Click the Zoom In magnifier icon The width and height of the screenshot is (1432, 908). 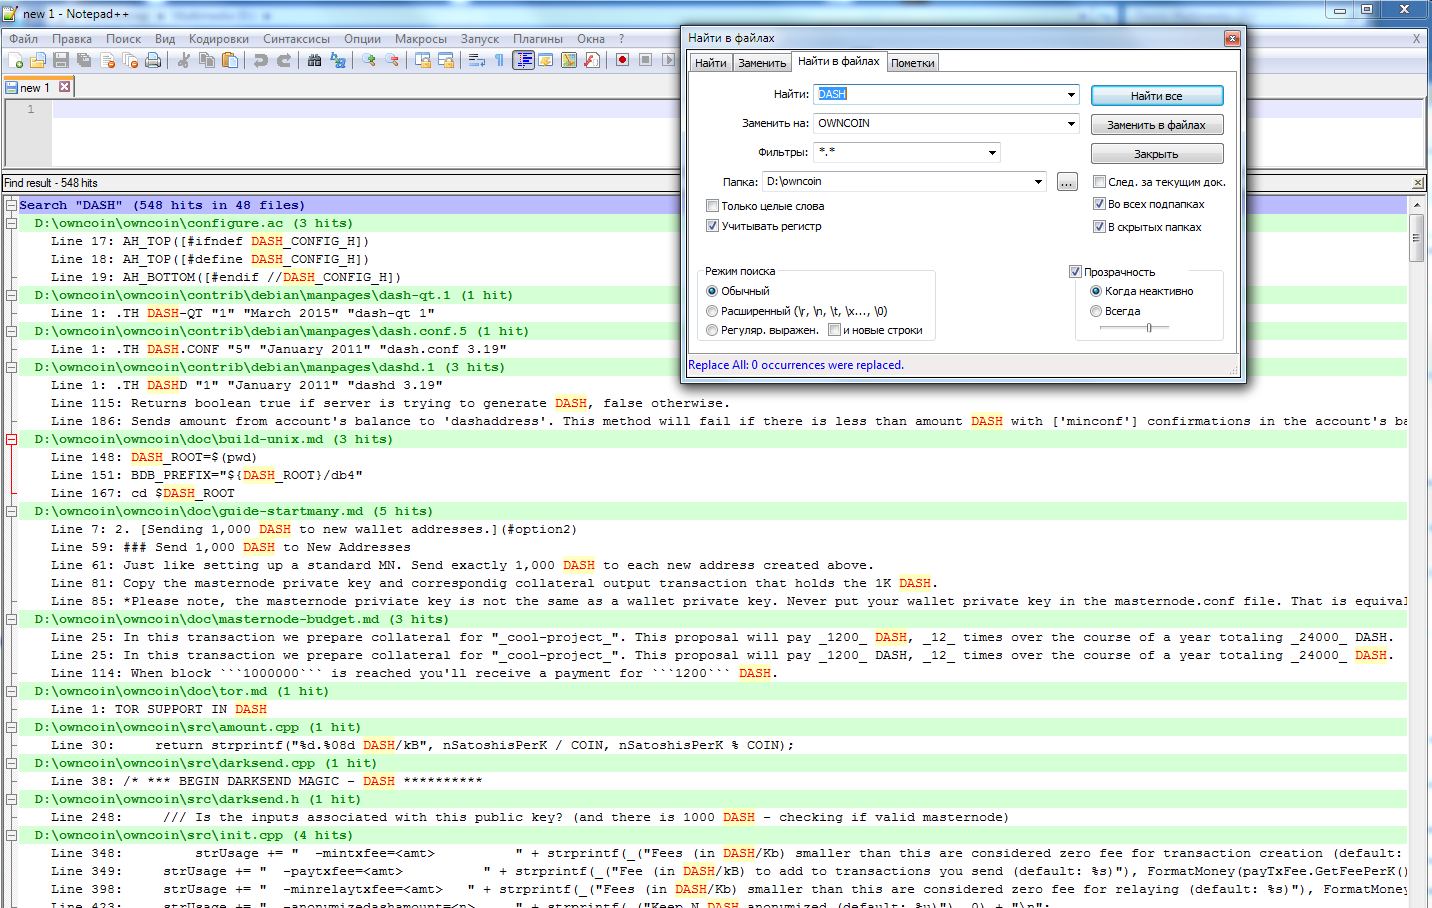coord(369,60)
